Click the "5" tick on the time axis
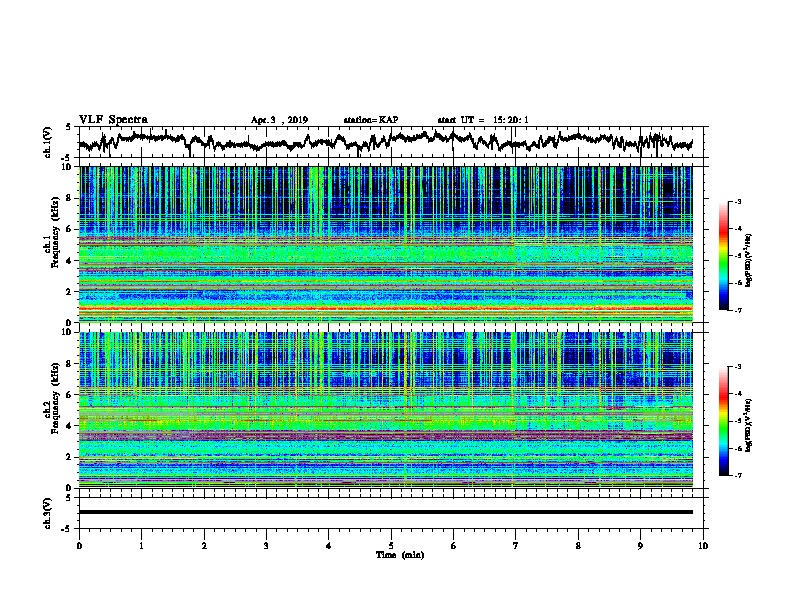This screenshot has height=612, width=792. point(391,546)
